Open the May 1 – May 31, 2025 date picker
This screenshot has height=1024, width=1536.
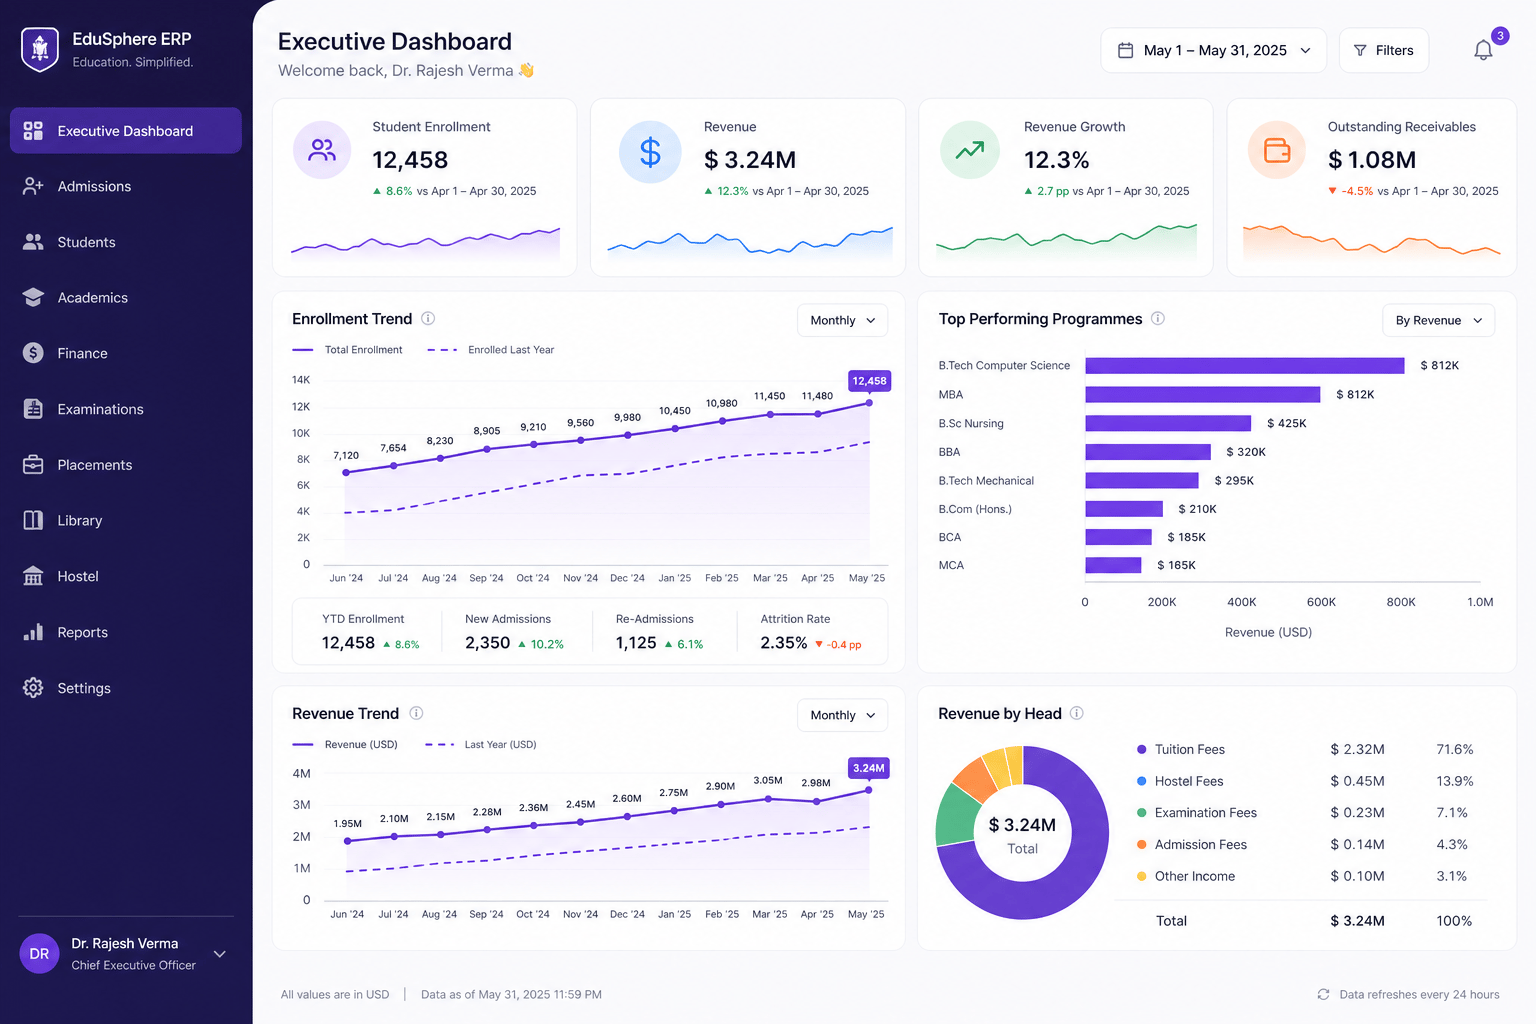click(x=1214, y=50)
